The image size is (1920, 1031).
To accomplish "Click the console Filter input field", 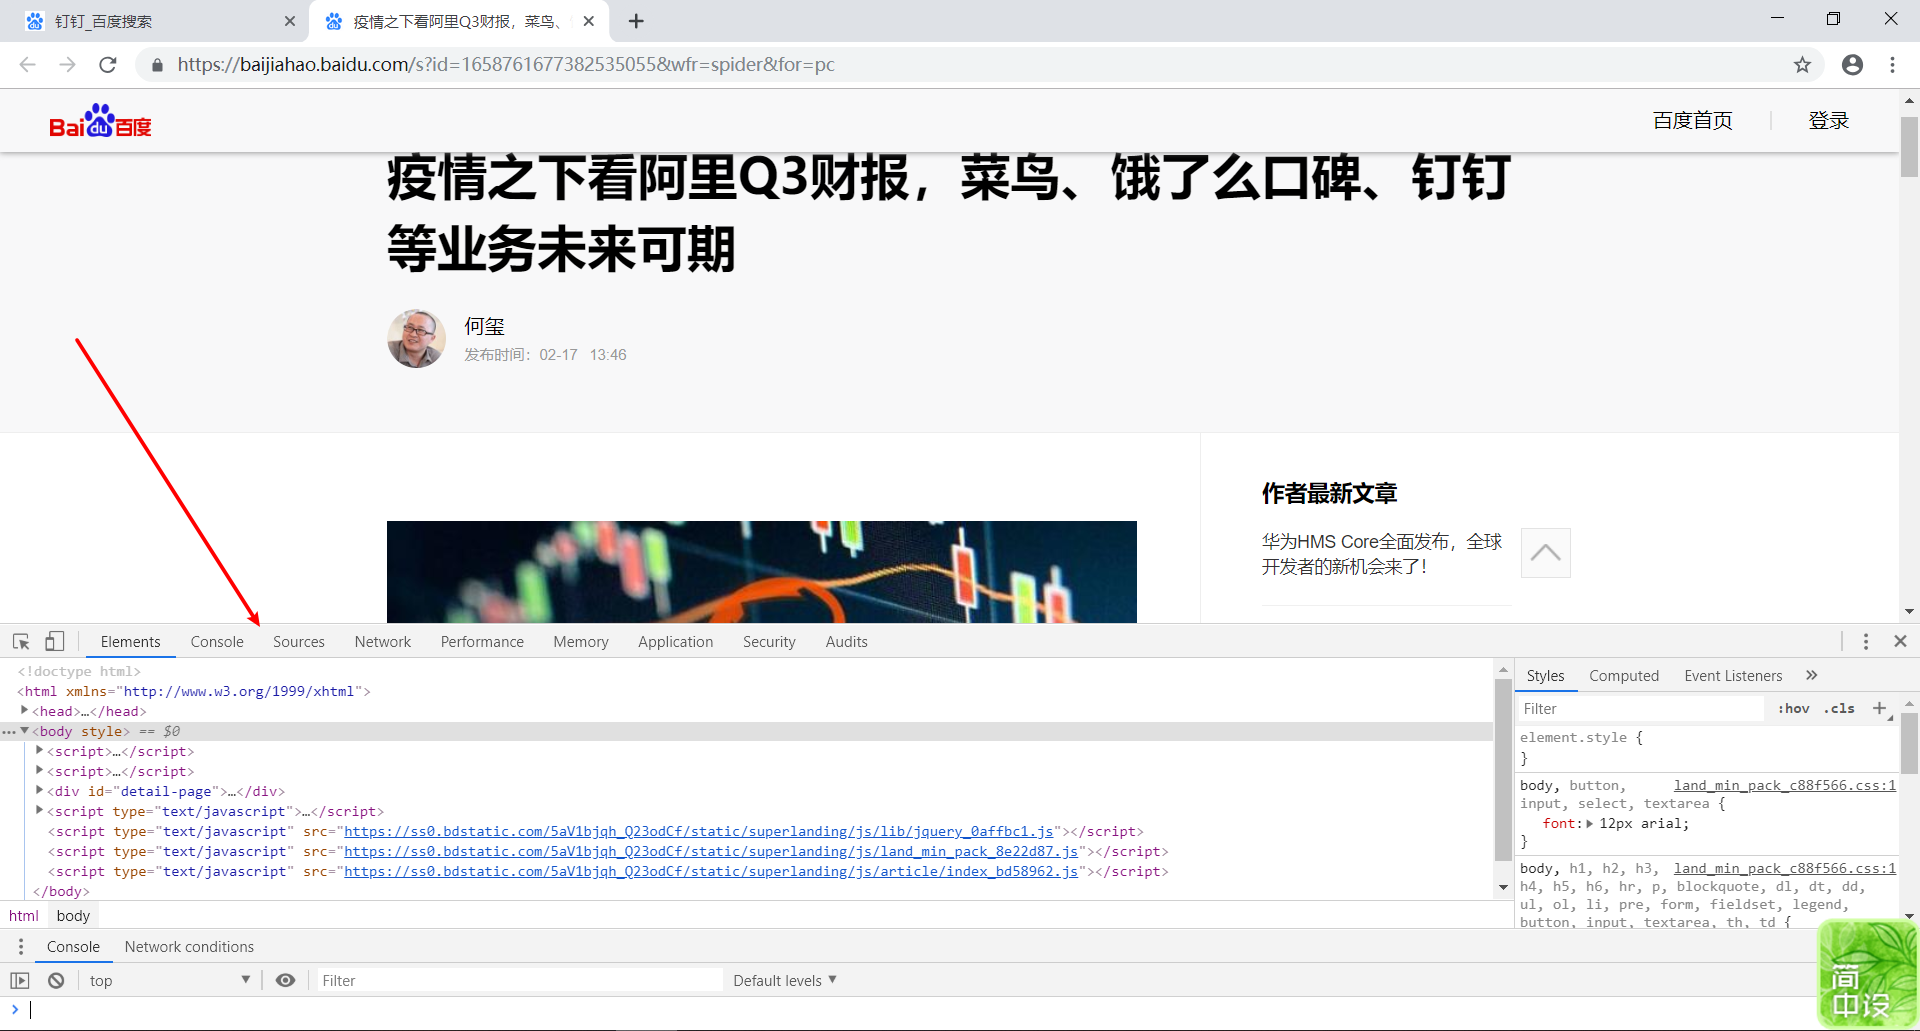I will (x=519, y=980).
